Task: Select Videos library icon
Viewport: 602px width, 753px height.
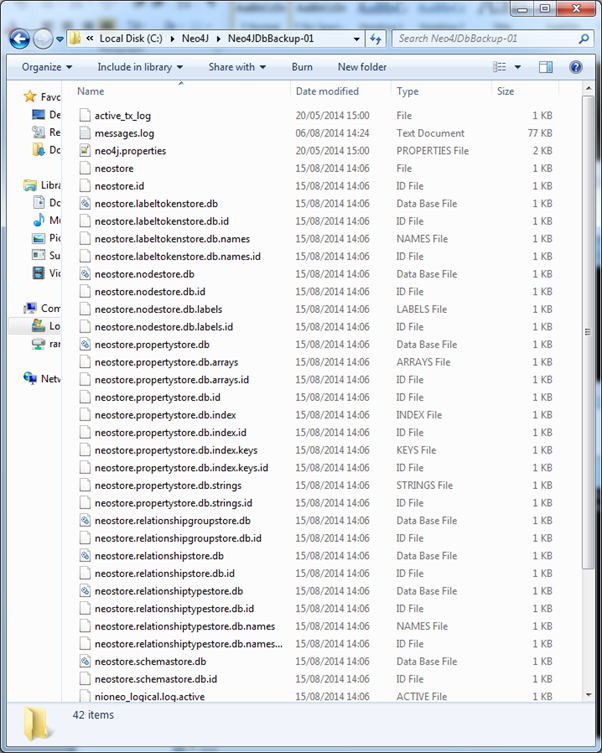Action: [38, 273]
